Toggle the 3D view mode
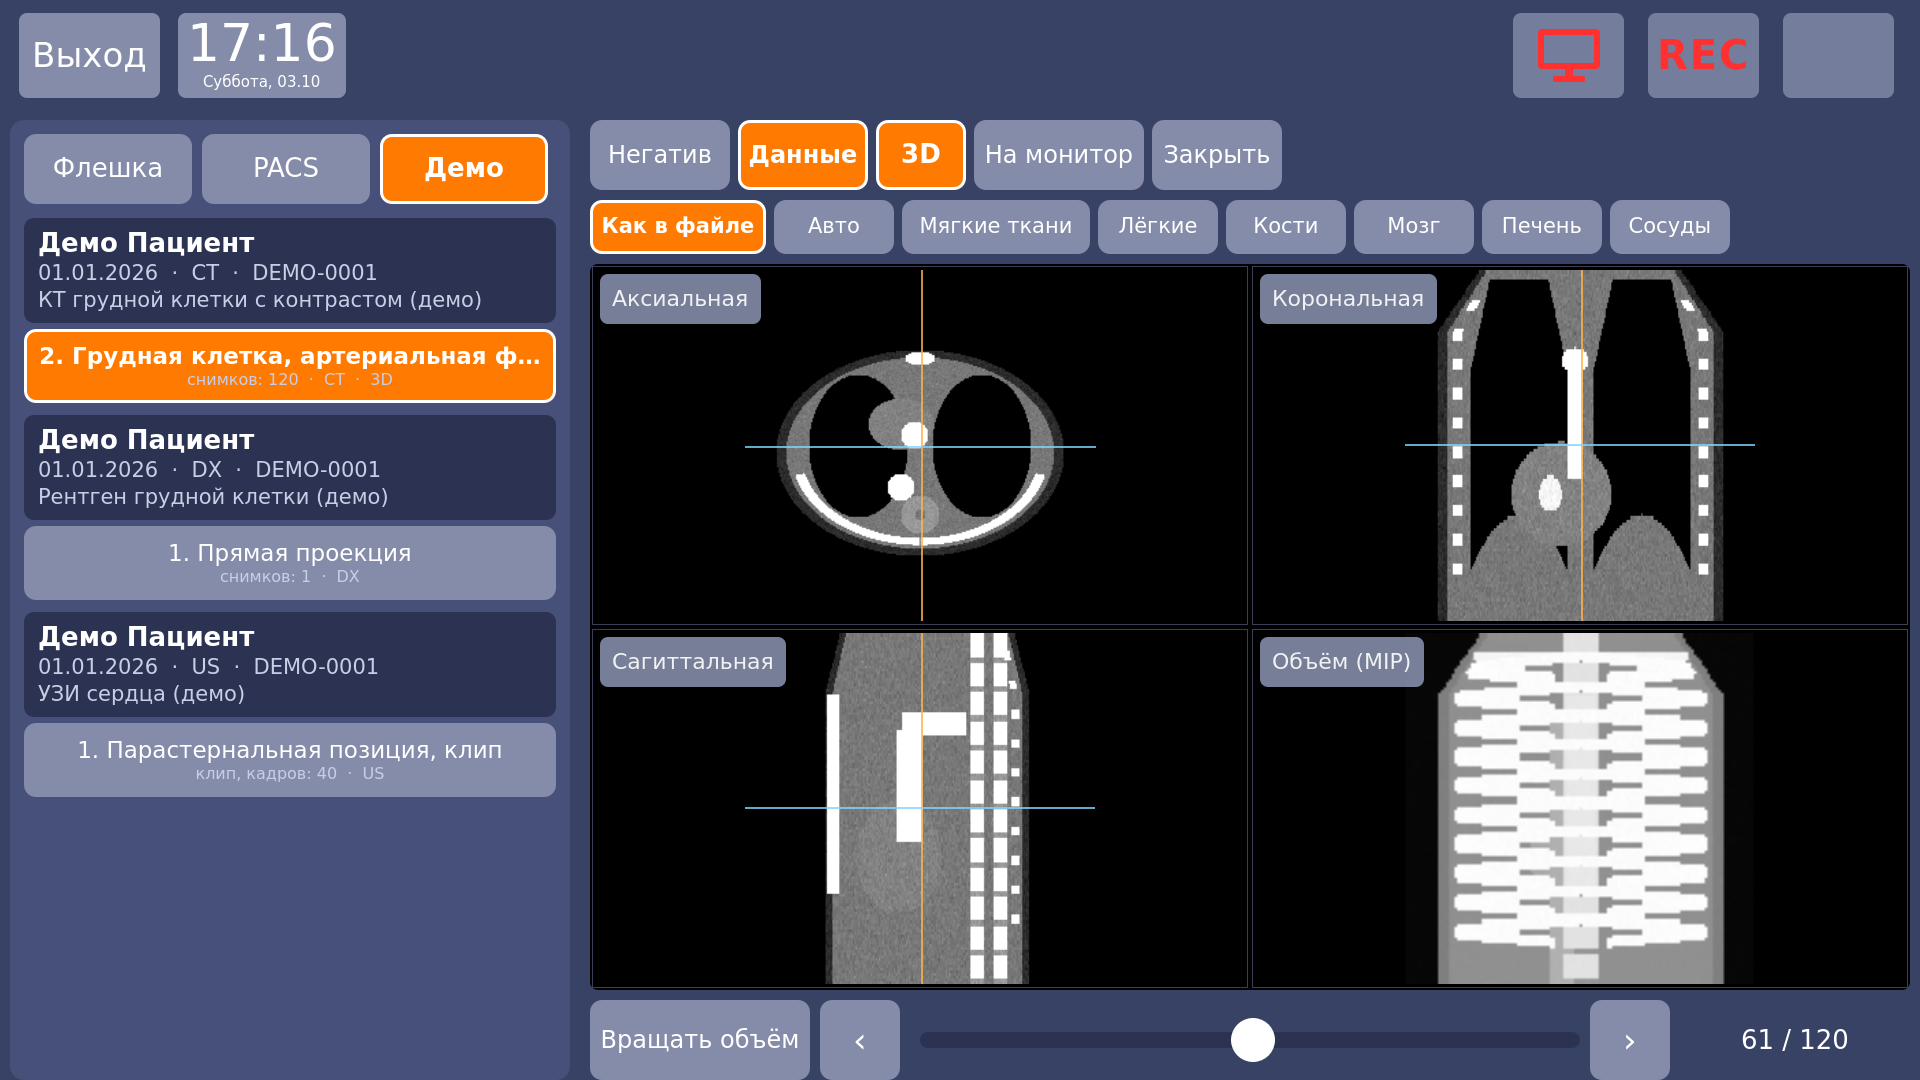The image size is (1920, 1080). tap(921, 155)
